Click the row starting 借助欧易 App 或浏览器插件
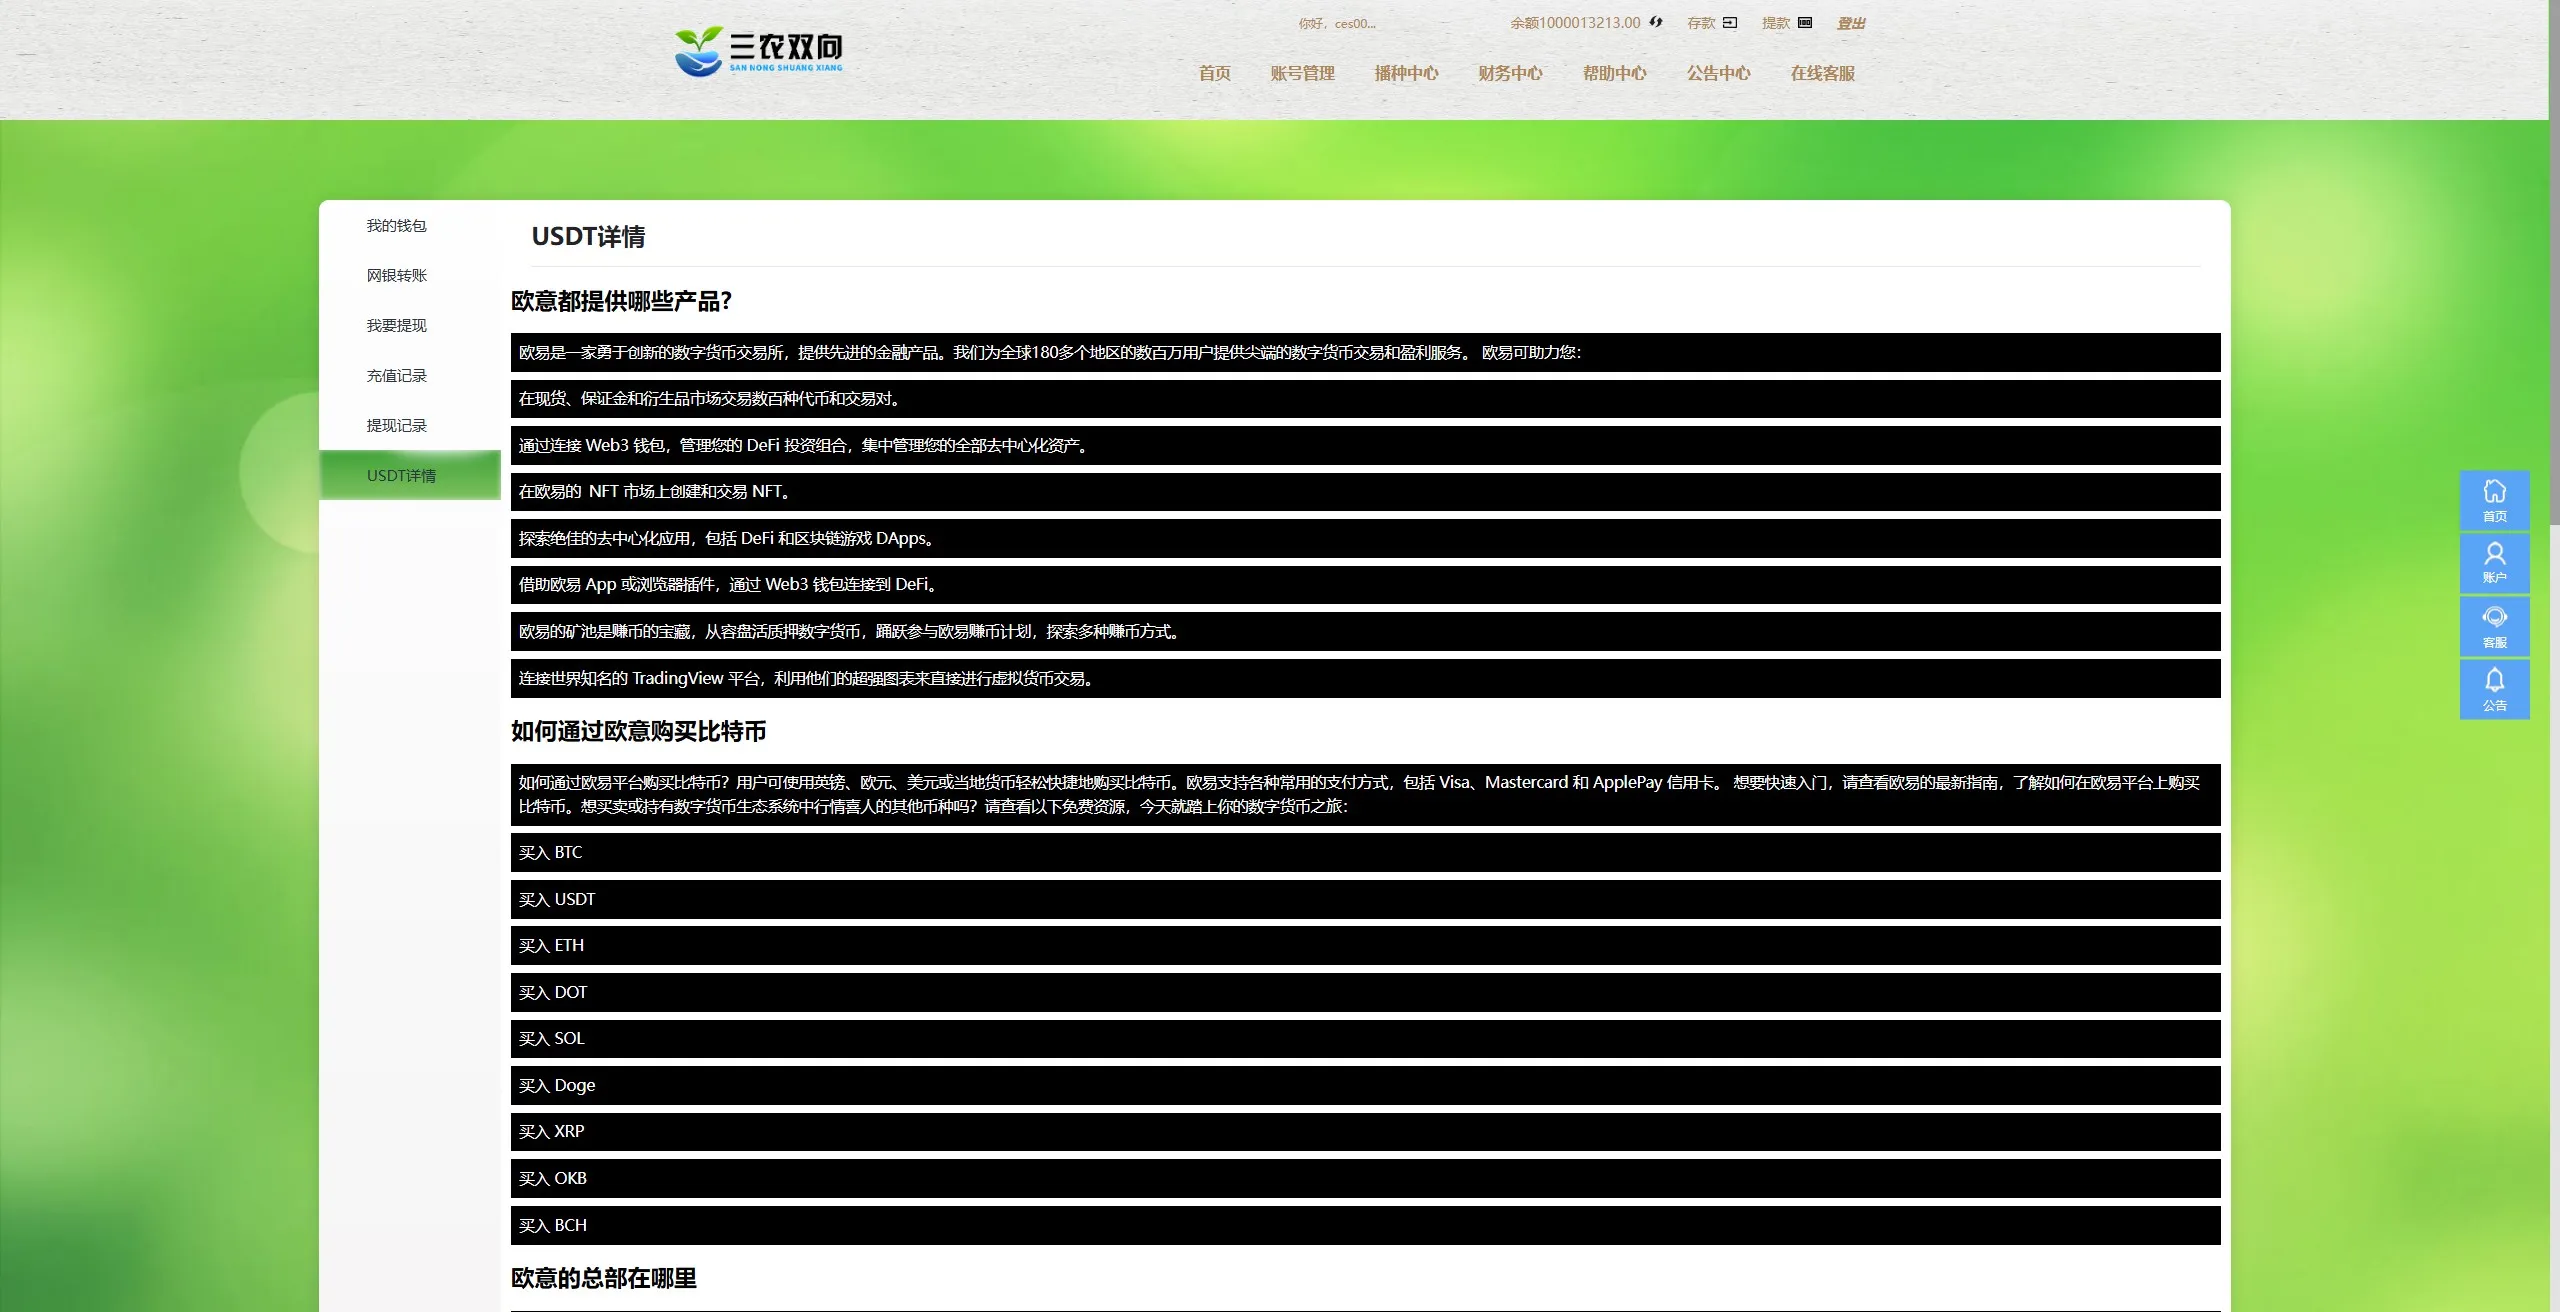2560x1312 pixels. click(x=1365, y=584)
